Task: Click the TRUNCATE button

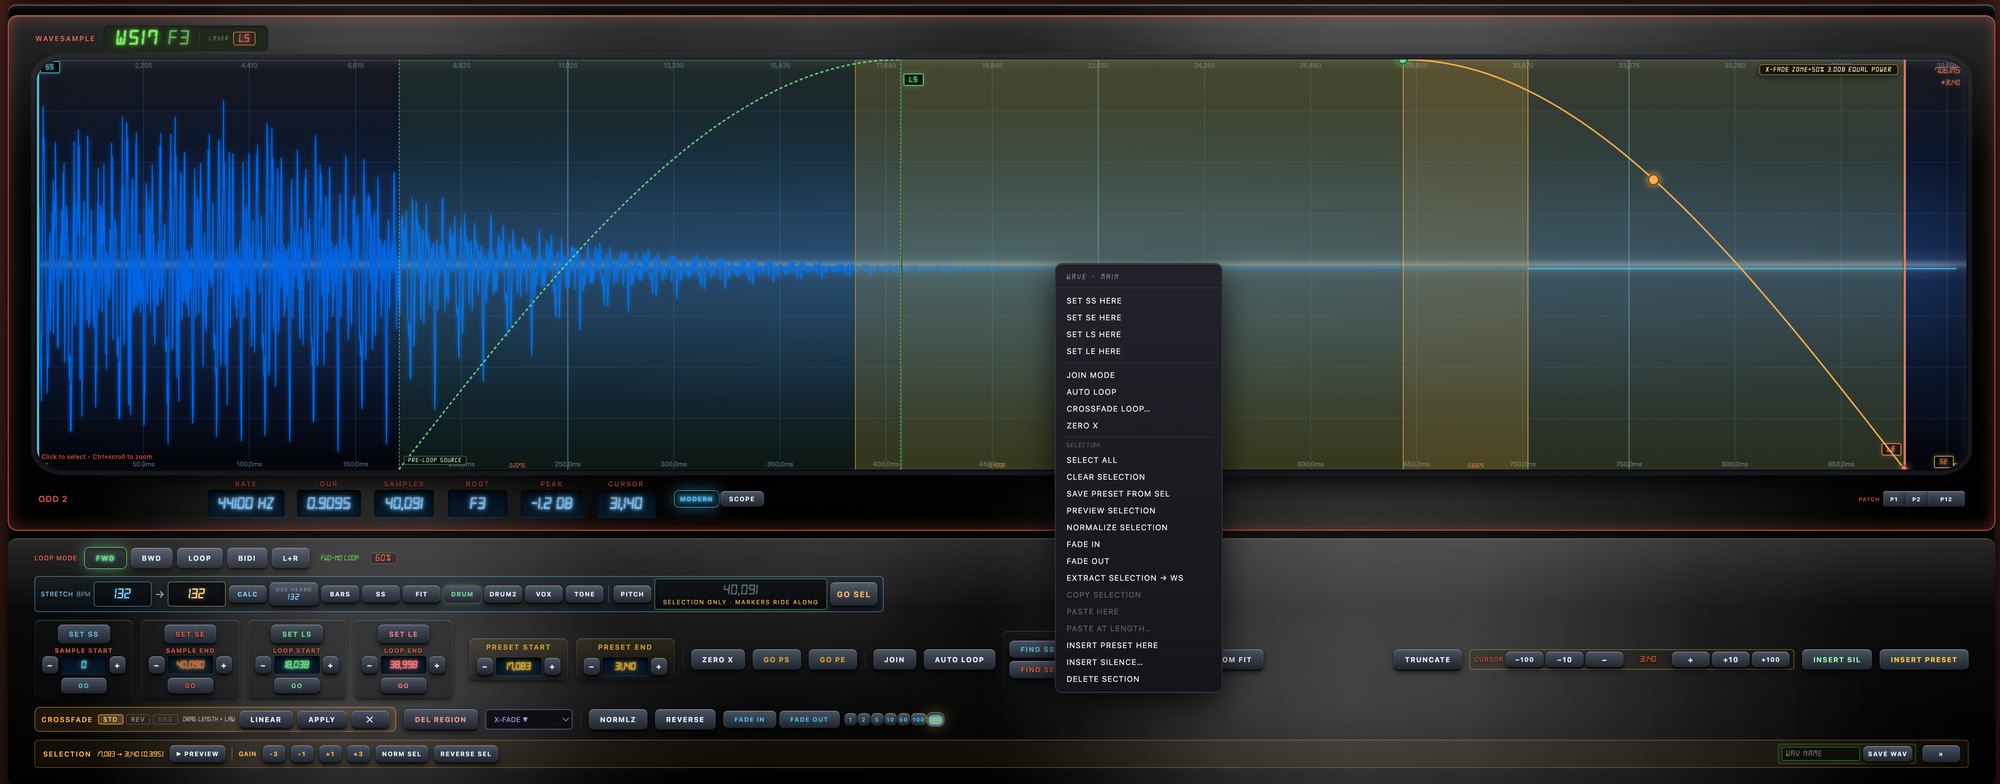Action: (1427, 660)
